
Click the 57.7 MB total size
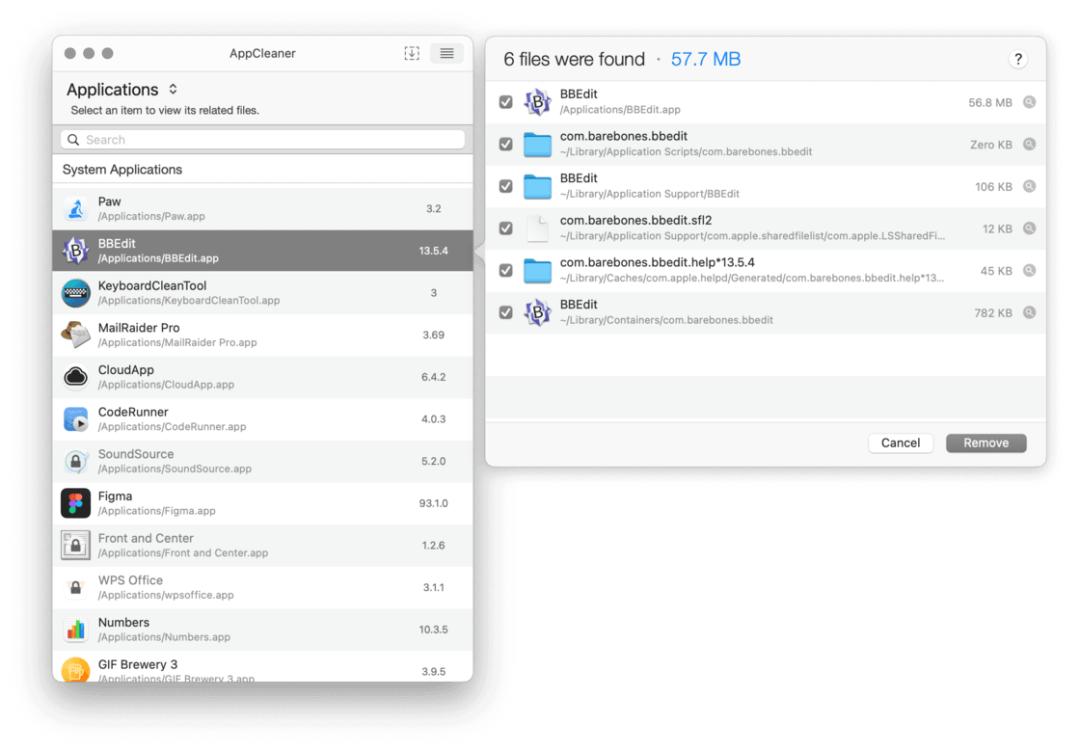click(x=705, y=59)
